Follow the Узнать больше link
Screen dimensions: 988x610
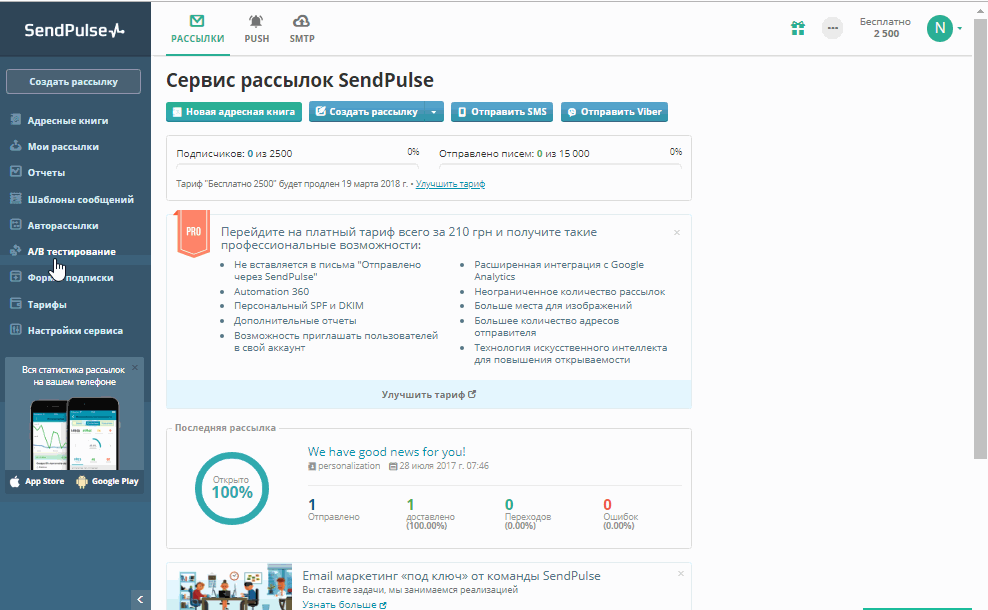[x=345, y=604]
